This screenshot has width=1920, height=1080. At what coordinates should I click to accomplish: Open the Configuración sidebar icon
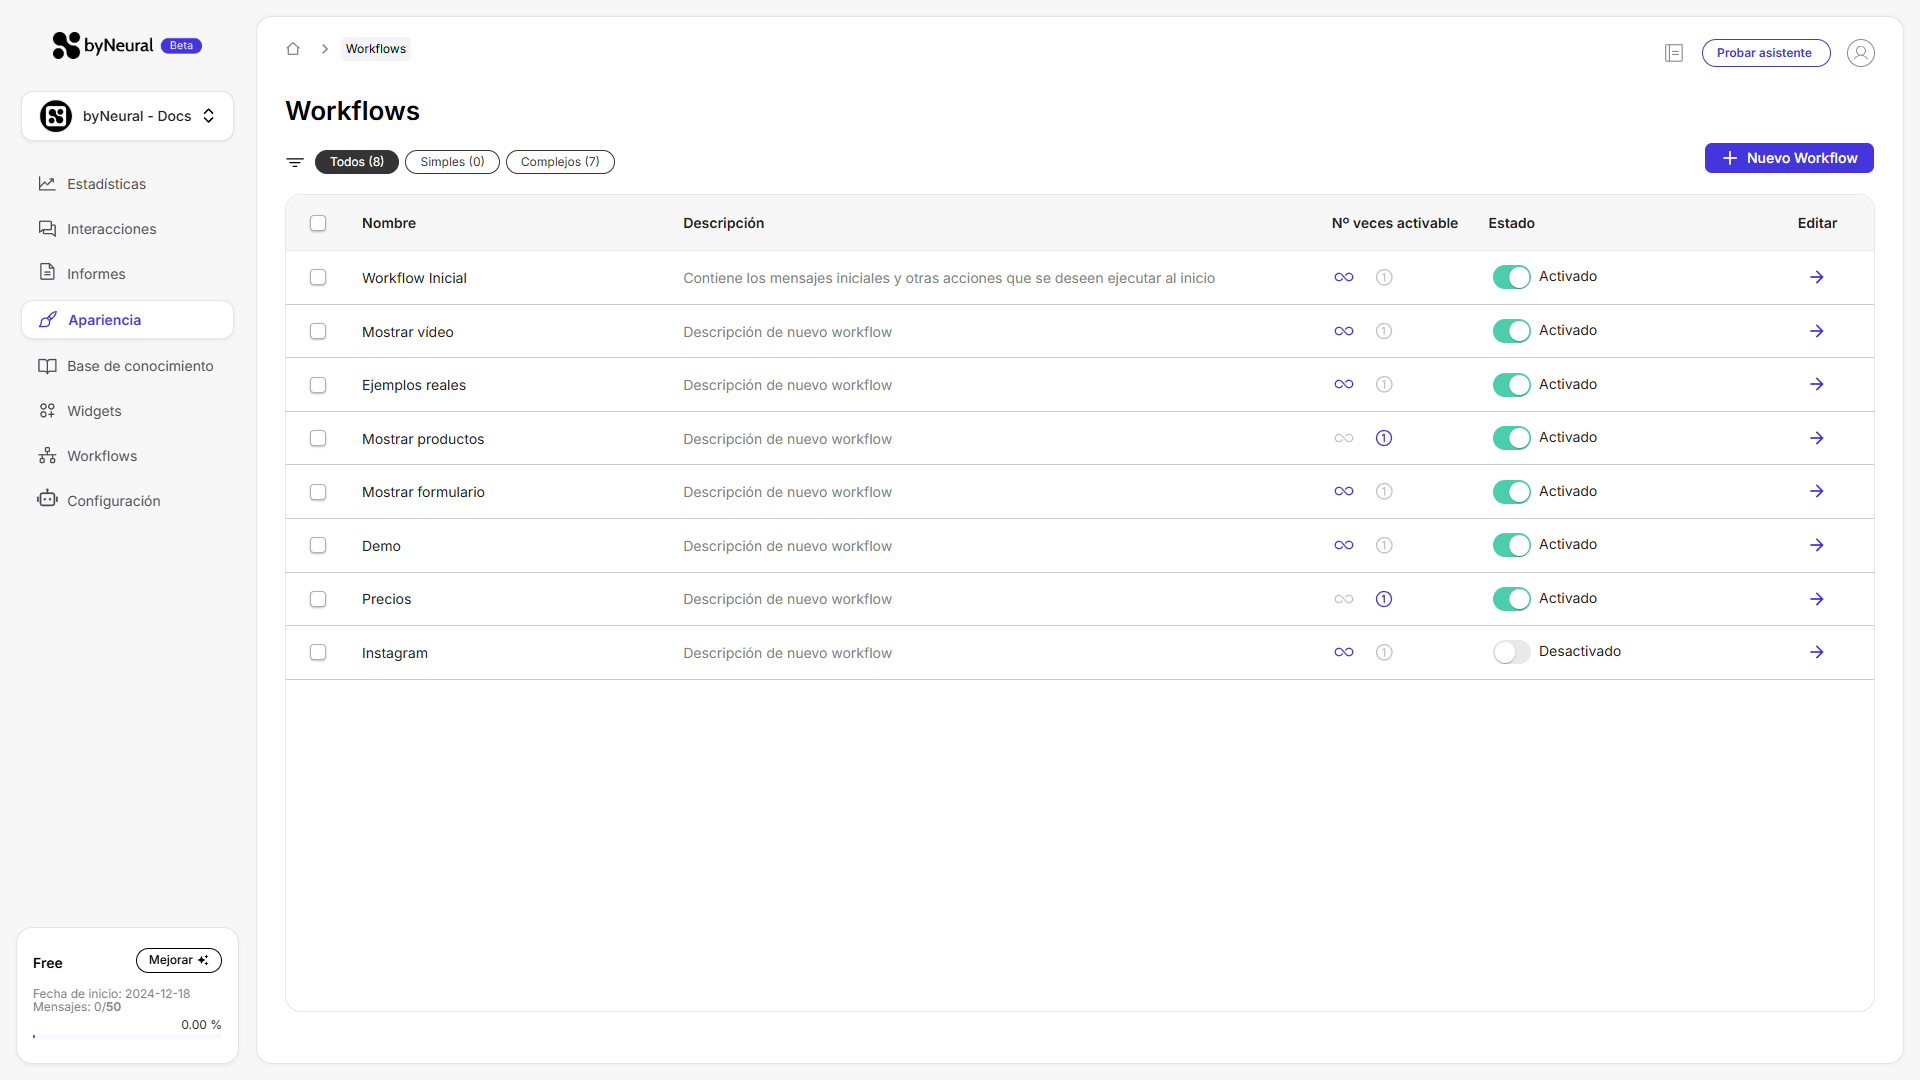coord(47,500)
